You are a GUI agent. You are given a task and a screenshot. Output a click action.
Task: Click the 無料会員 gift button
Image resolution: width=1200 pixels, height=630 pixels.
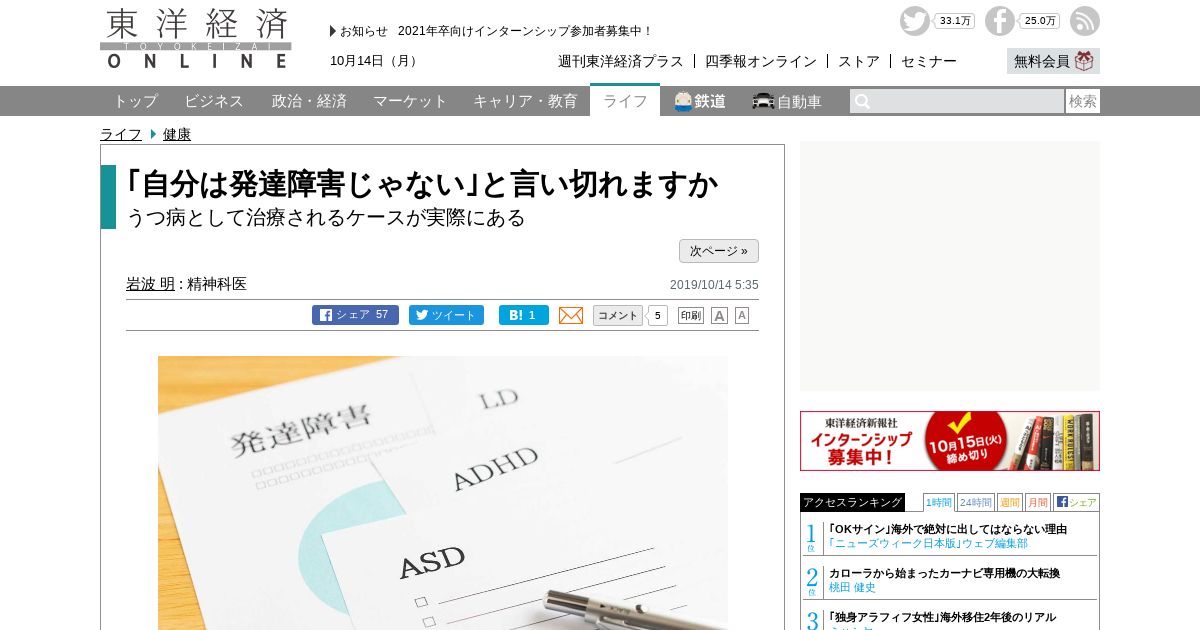pyautogui.click(x=1053, y=61)
